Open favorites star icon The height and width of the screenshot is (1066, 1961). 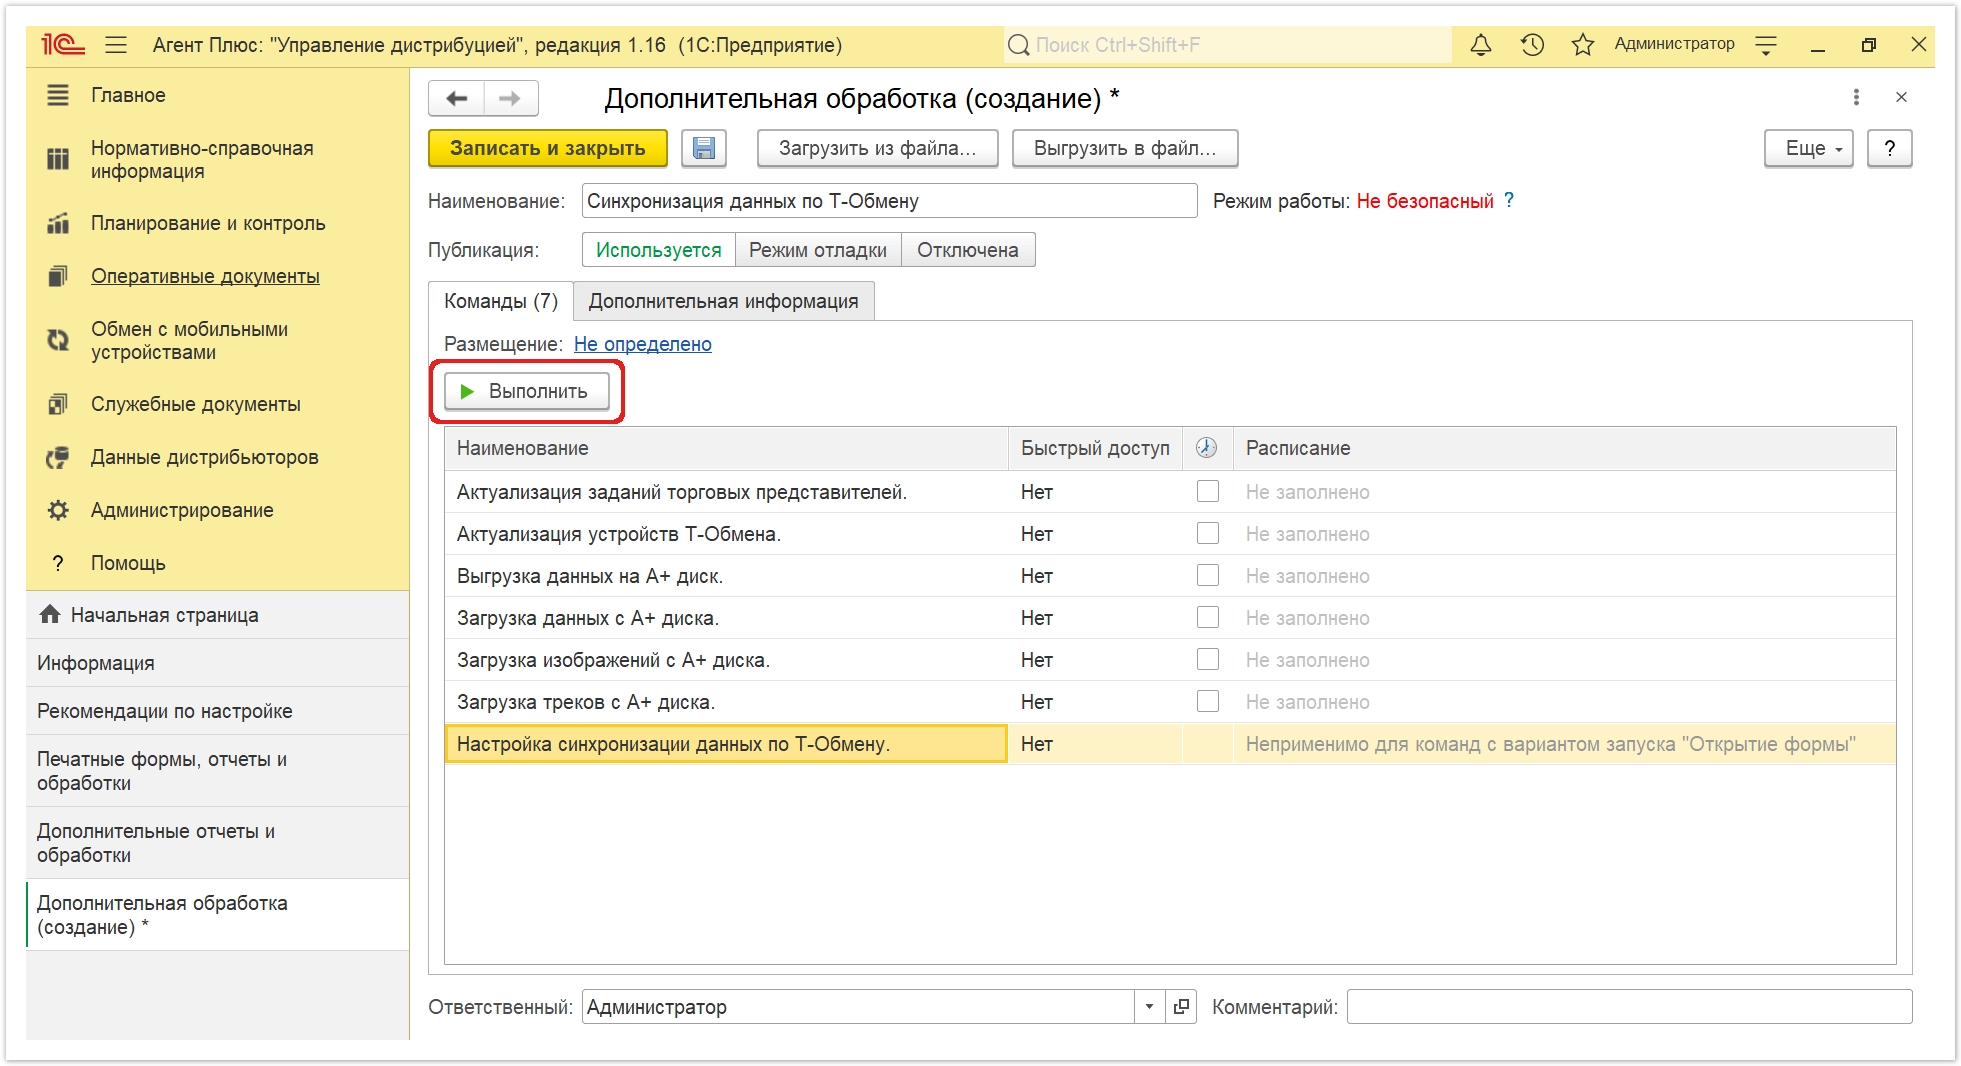click(1582, 45)
